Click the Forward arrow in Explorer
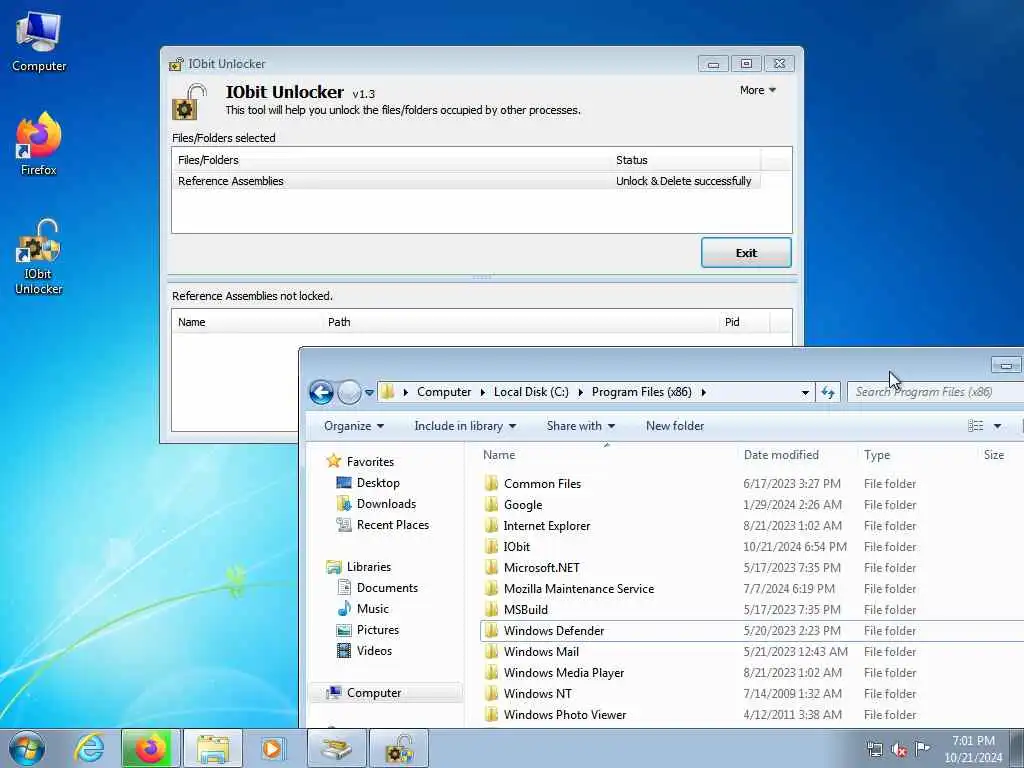This screenshot has height=768, width=1024. click(x=349, y=392)
